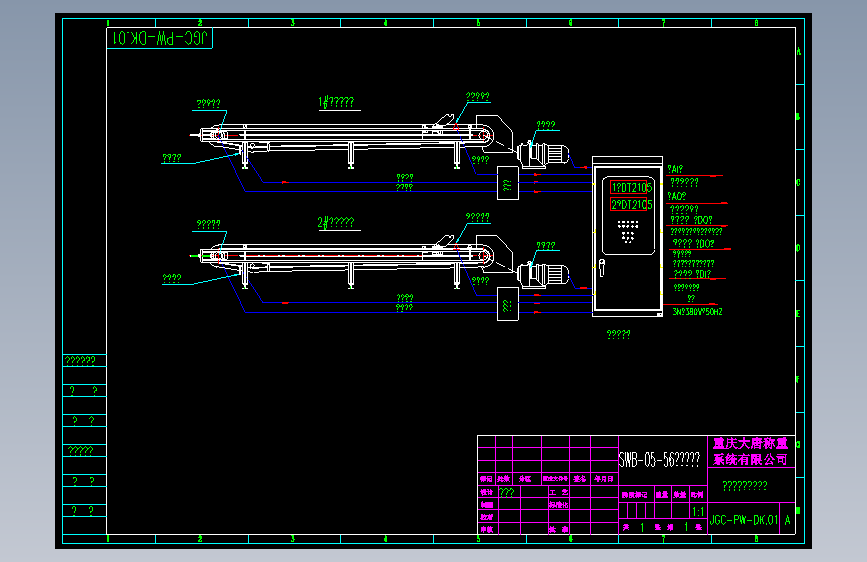The width and height of the screenshot is (867, 562).
Task: Select the drive motor of lower conveyor
Action: pos(543,274)
